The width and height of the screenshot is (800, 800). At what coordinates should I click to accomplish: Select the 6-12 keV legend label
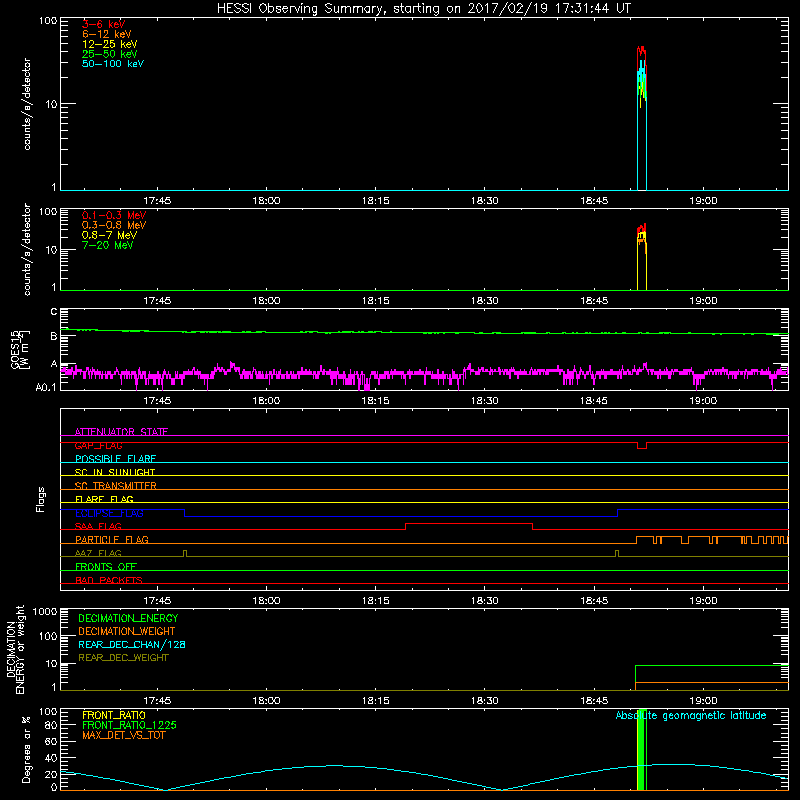click(x=107, y=34)
